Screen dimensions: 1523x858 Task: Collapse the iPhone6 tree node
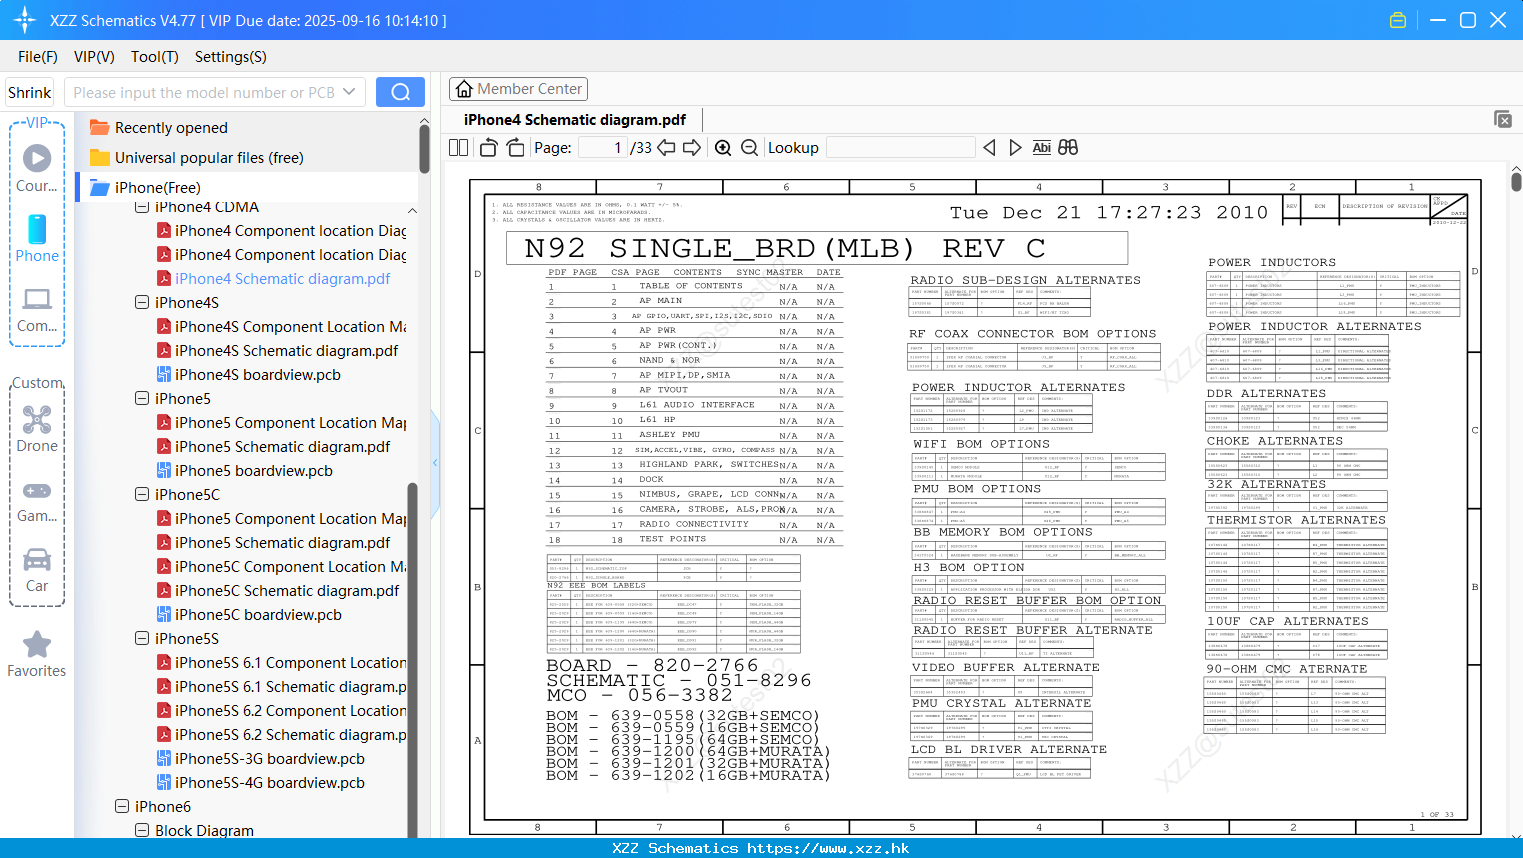(x=122, y=806)
